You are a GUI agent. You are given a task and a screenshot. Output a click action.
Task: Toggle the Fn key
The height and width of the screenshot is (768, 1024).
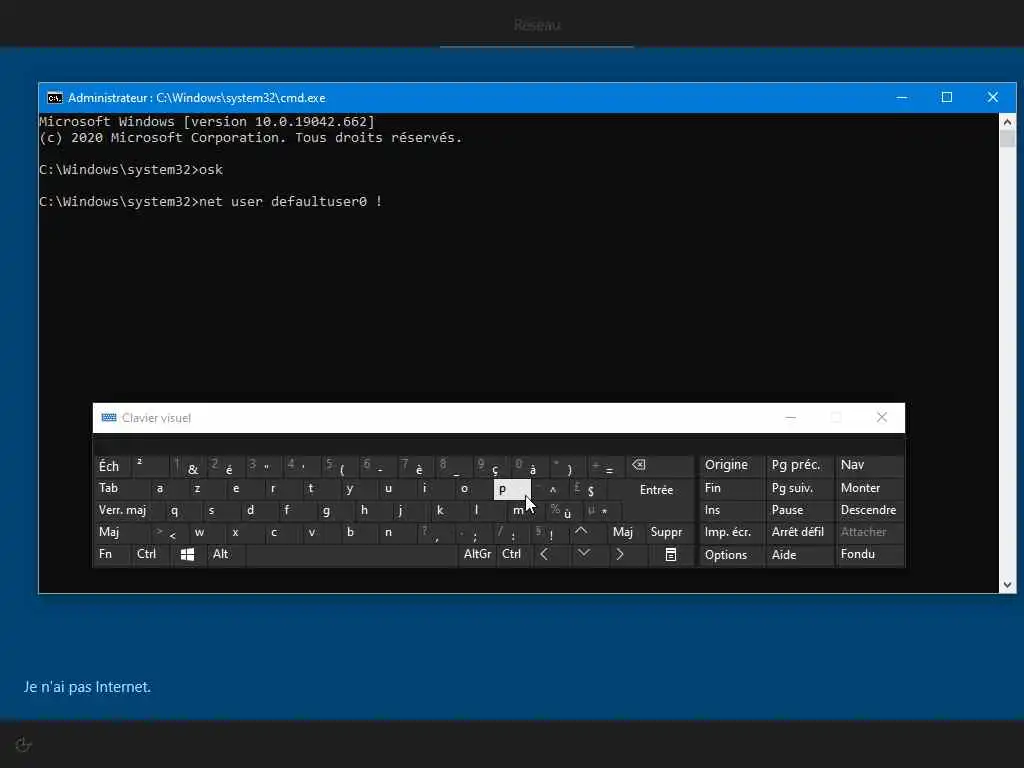point(112,554)
